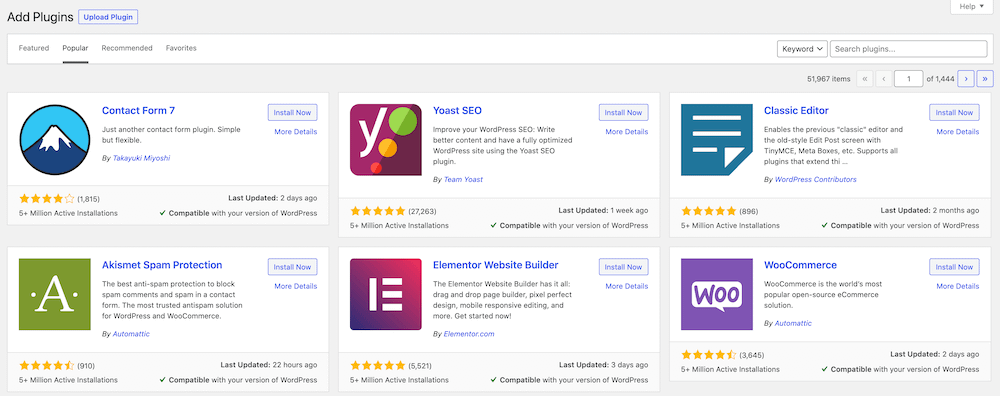Click the Akismet green A icon

coord(55,294)
